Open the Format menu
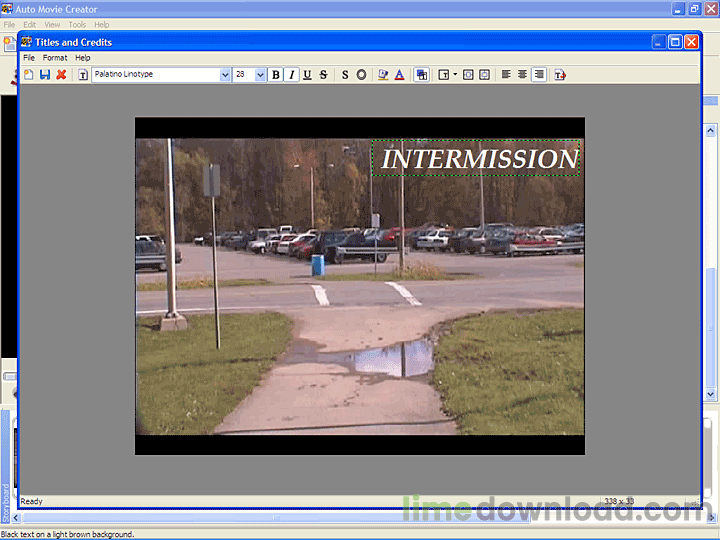Viewport: 720px width, 540px height. pos(55,58)
